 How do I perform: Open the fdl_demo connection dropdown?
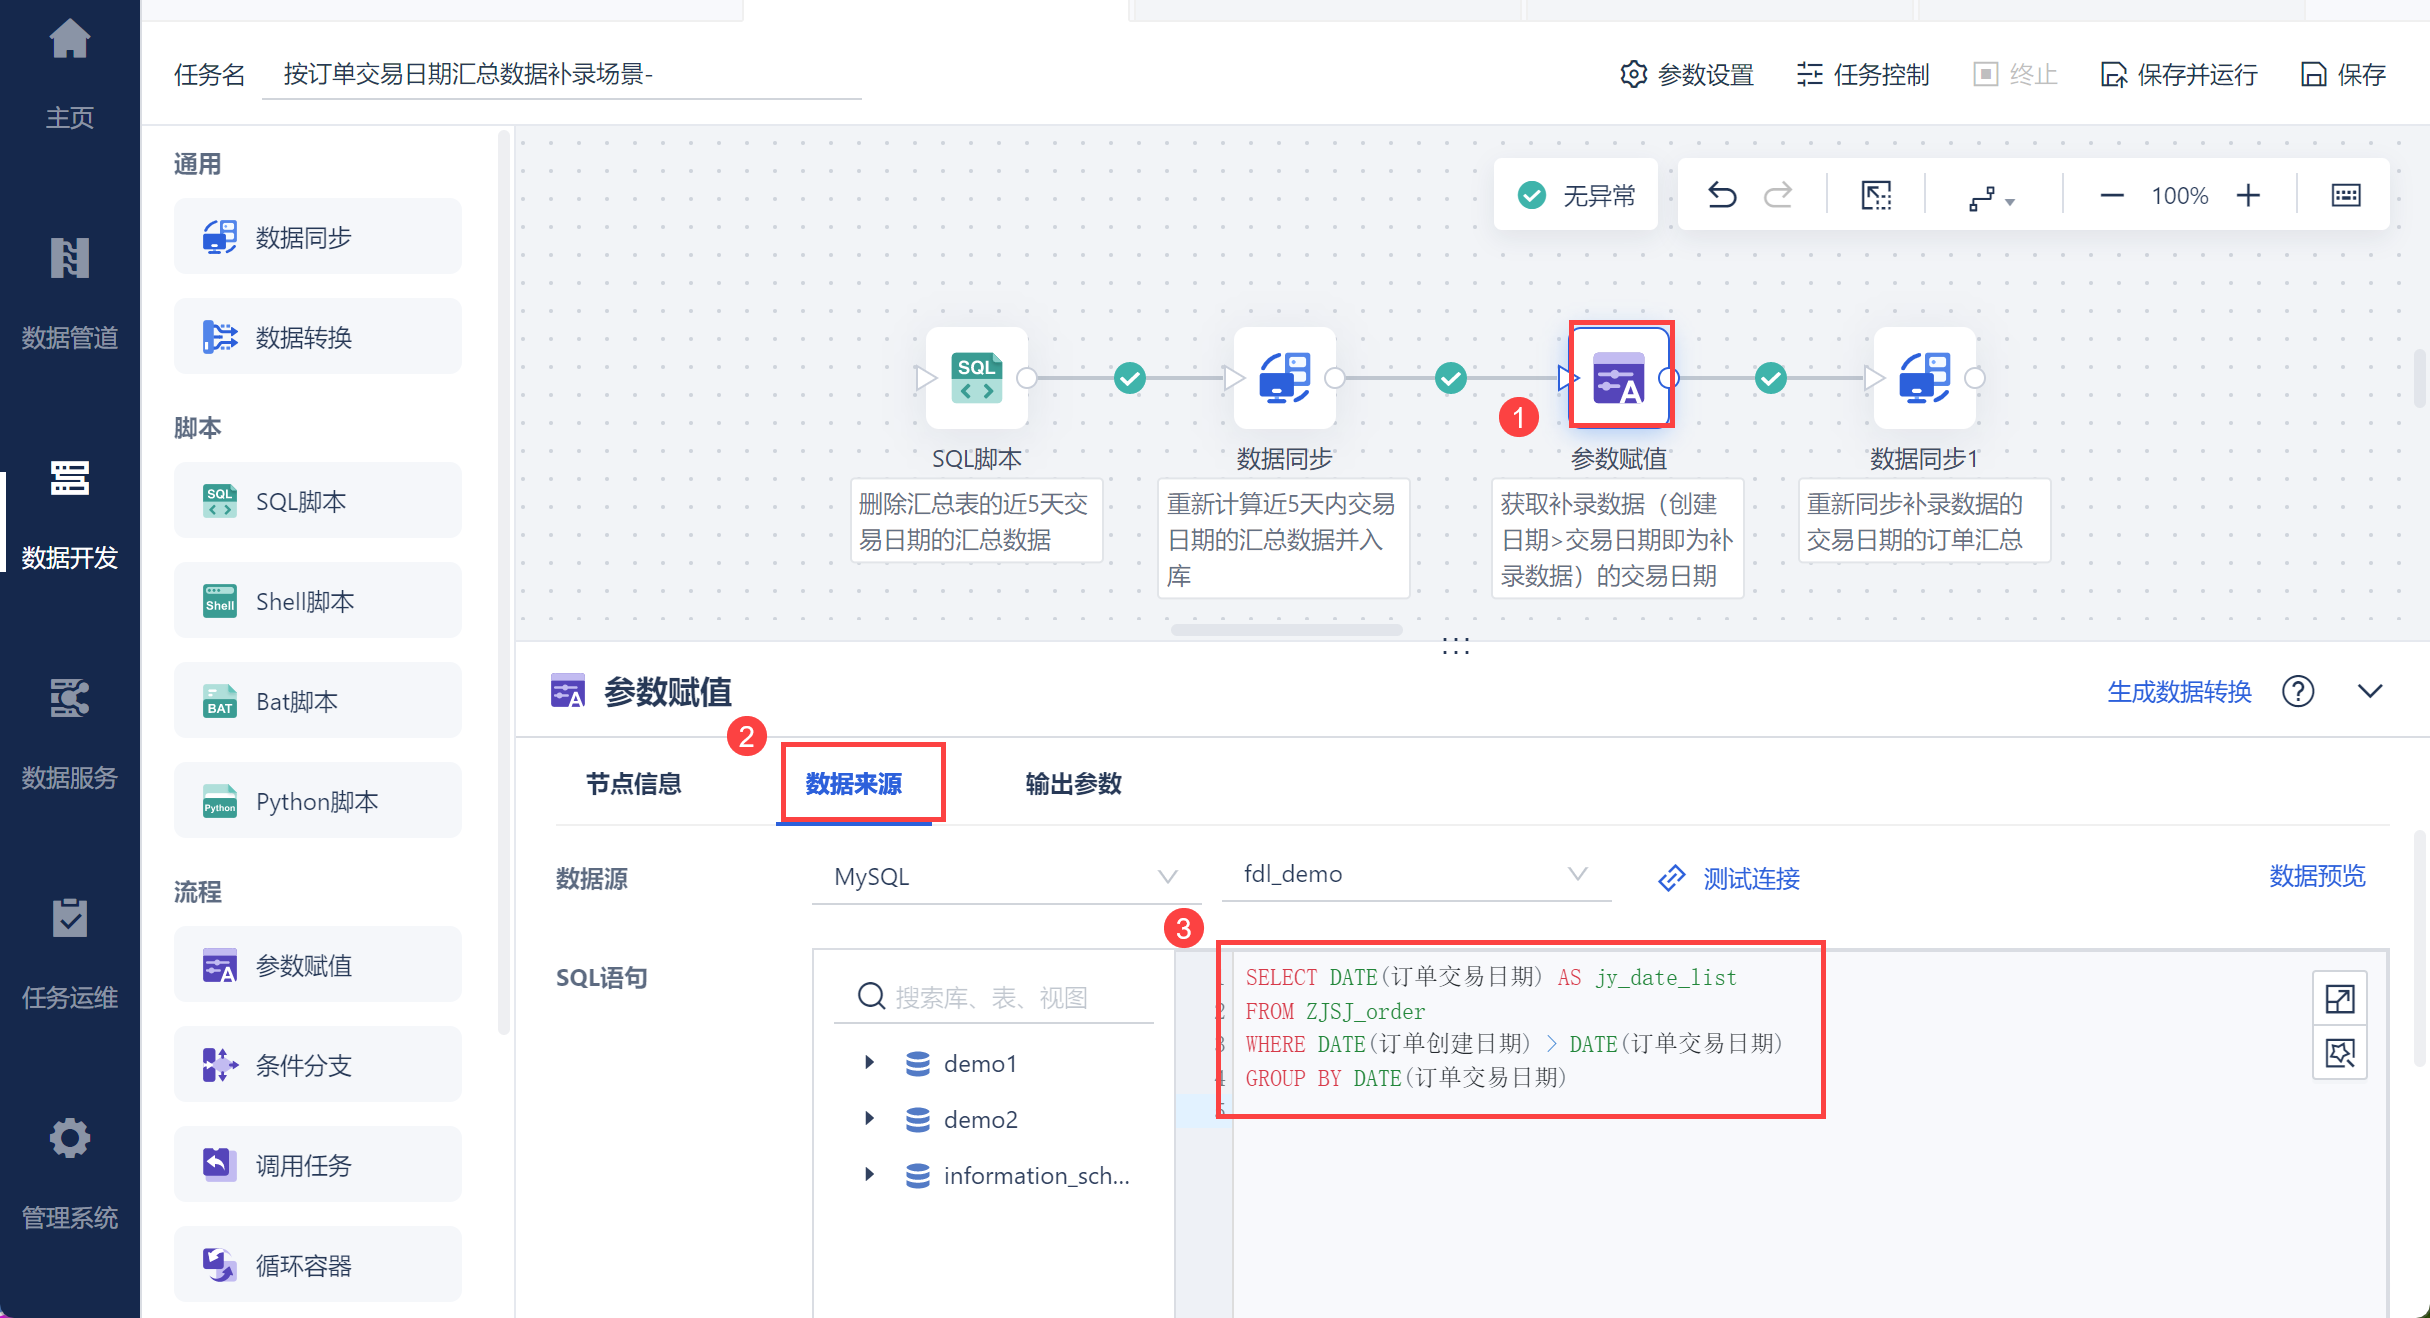pos(1414,874)
